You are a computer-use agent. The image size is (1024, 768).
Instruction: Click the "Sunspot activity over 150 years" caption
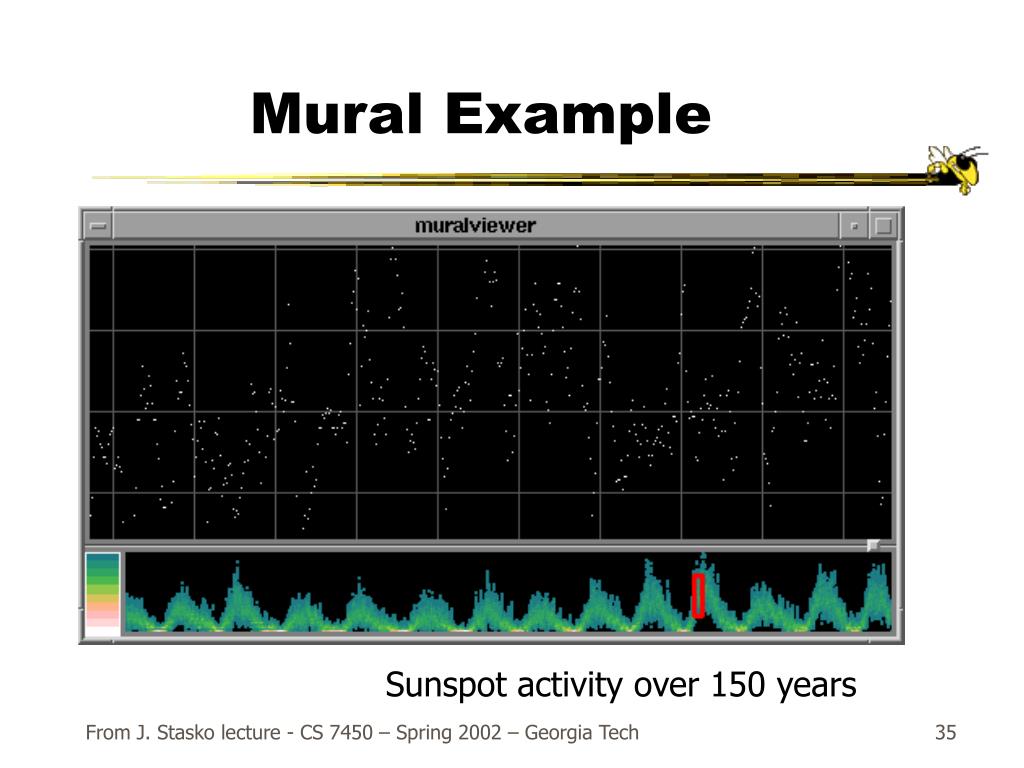coord(620,685)
